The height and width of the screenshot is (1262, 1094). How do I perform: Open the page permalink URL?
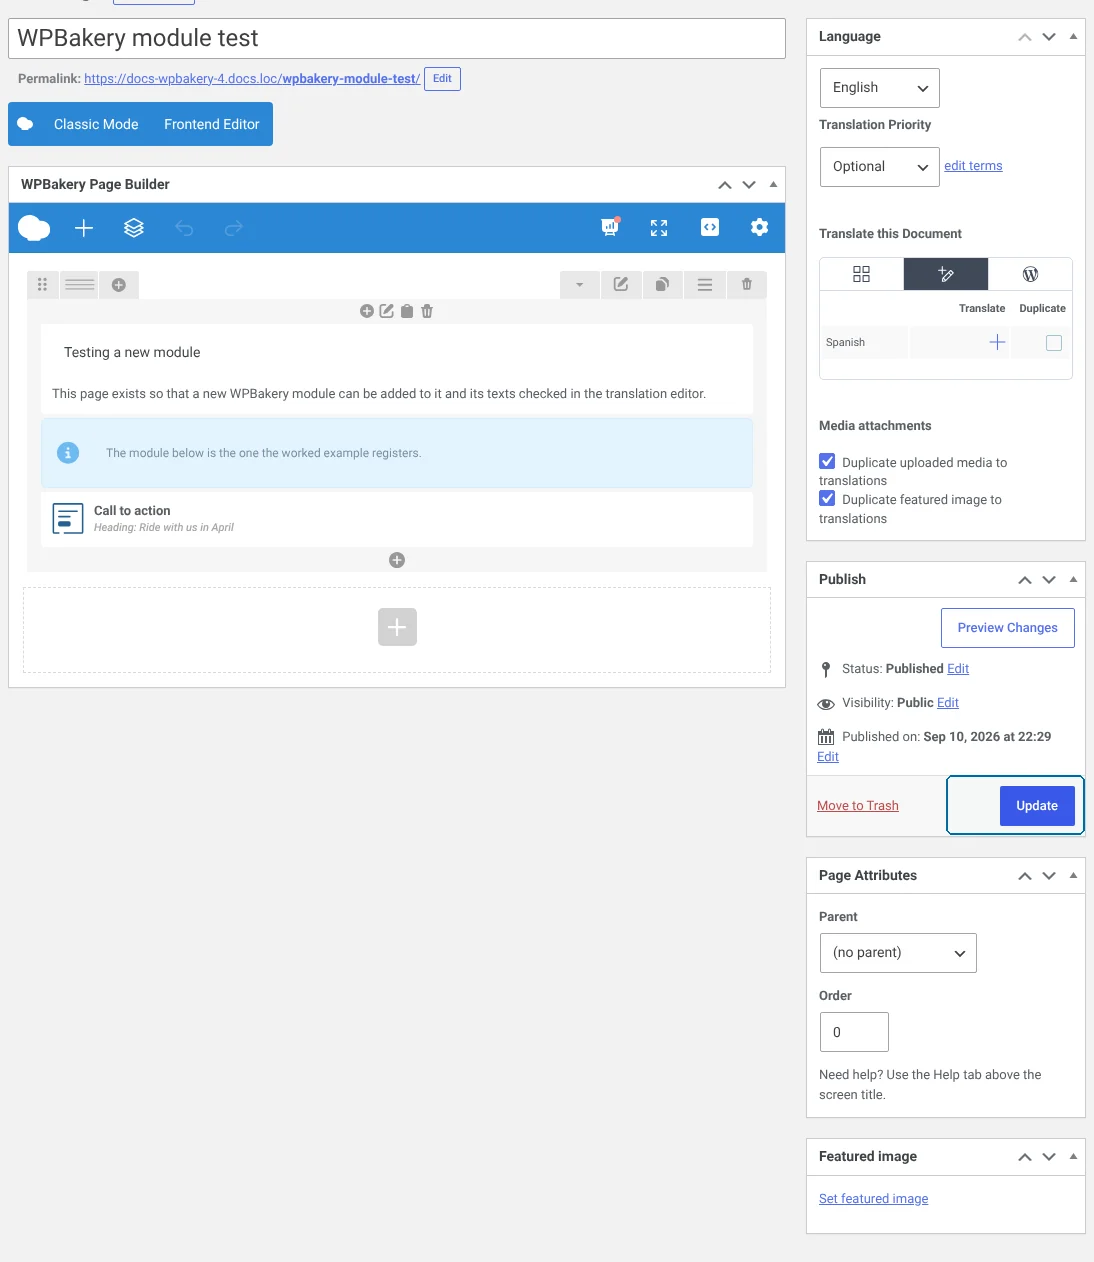tap(252, 79)
